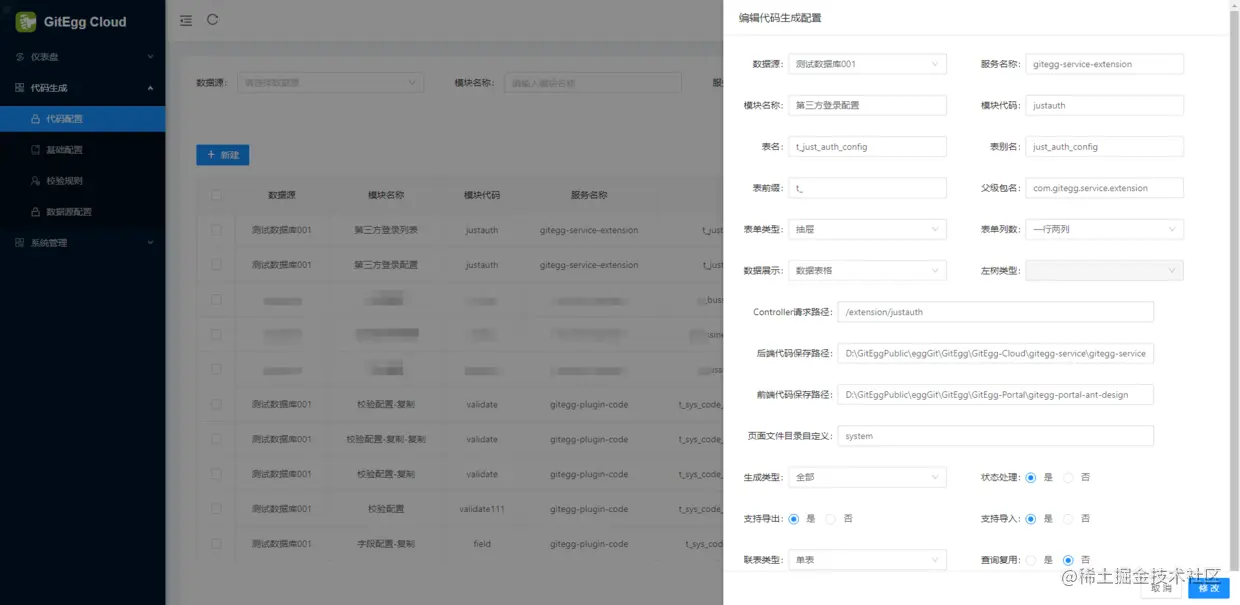The image size is (1240, 605).
Task: Open the 生成类型 dropdown showing 全部
Action: coord(867,477)
